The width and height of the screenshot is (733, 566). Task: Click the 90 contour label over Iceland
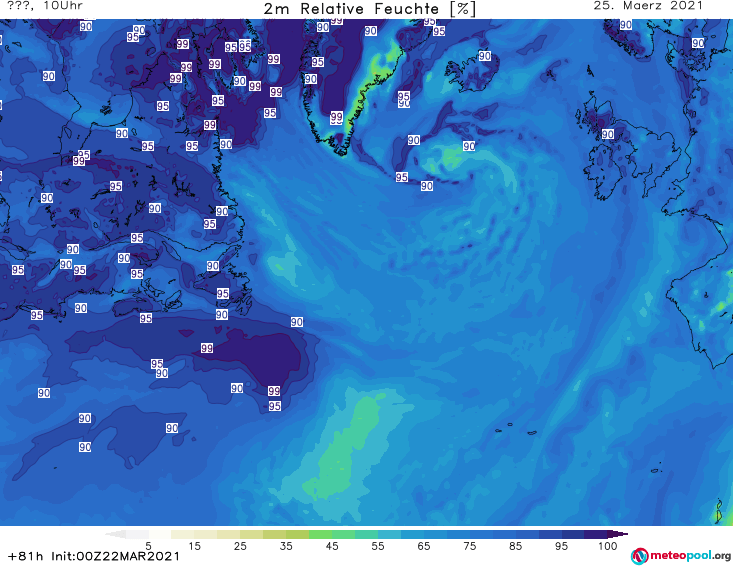coord(485,56)
